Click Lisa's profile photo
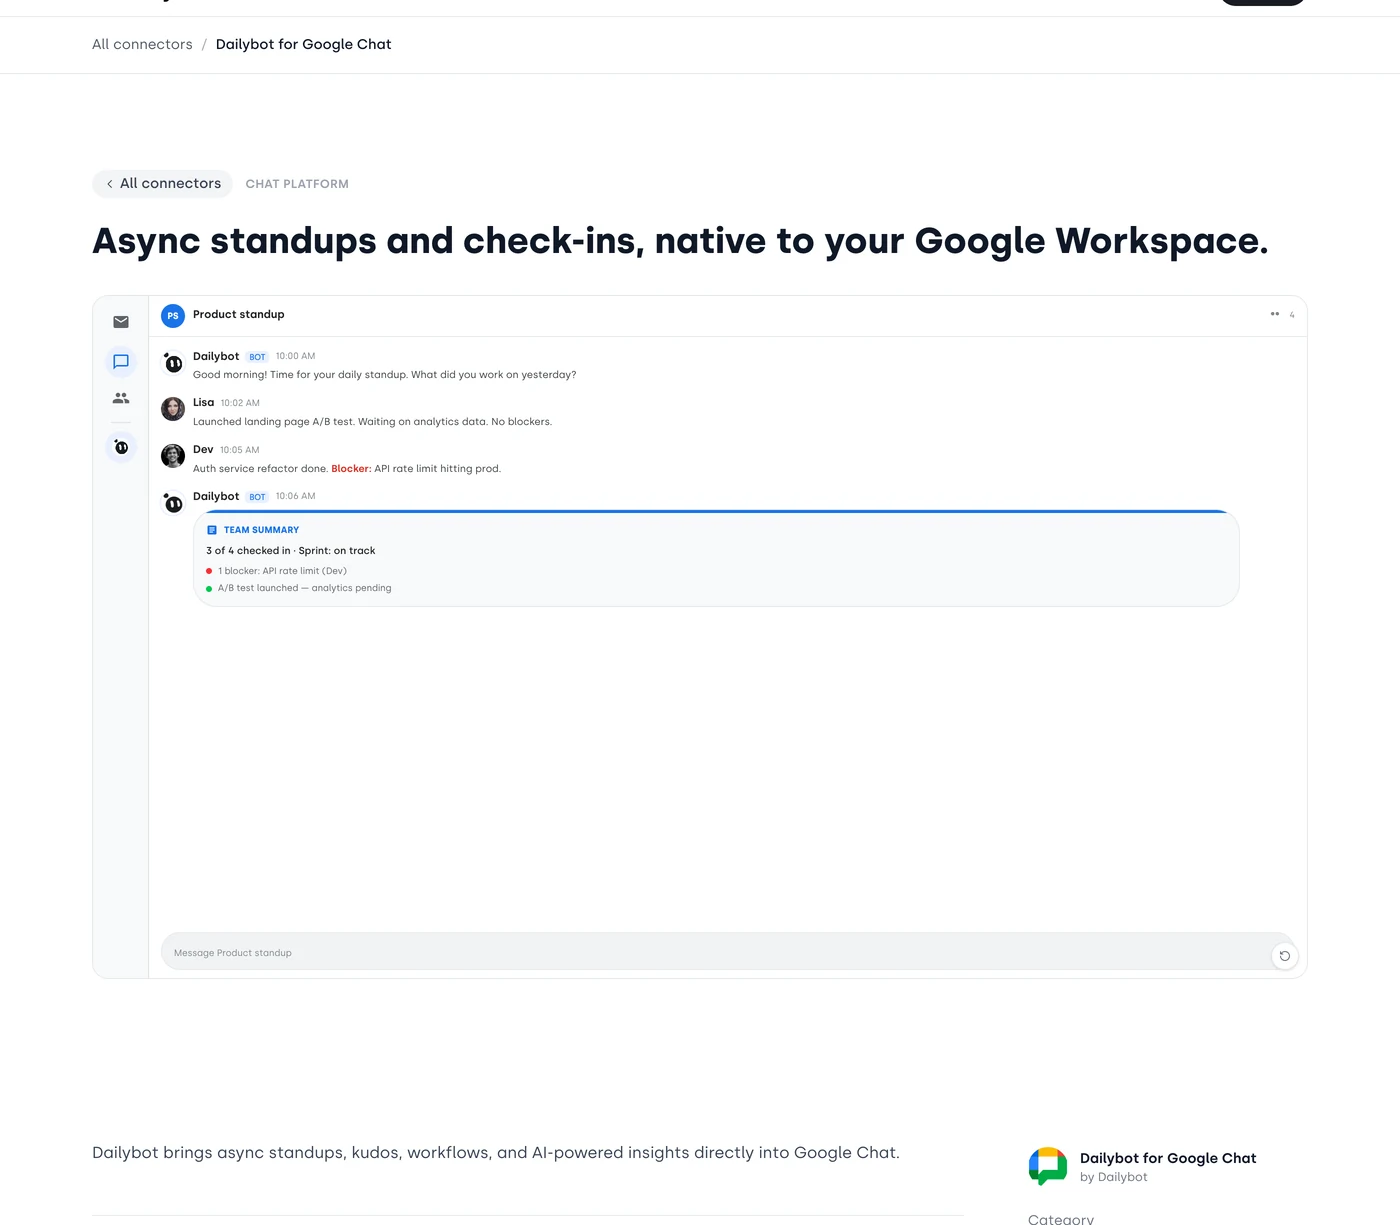 (173, 409)
